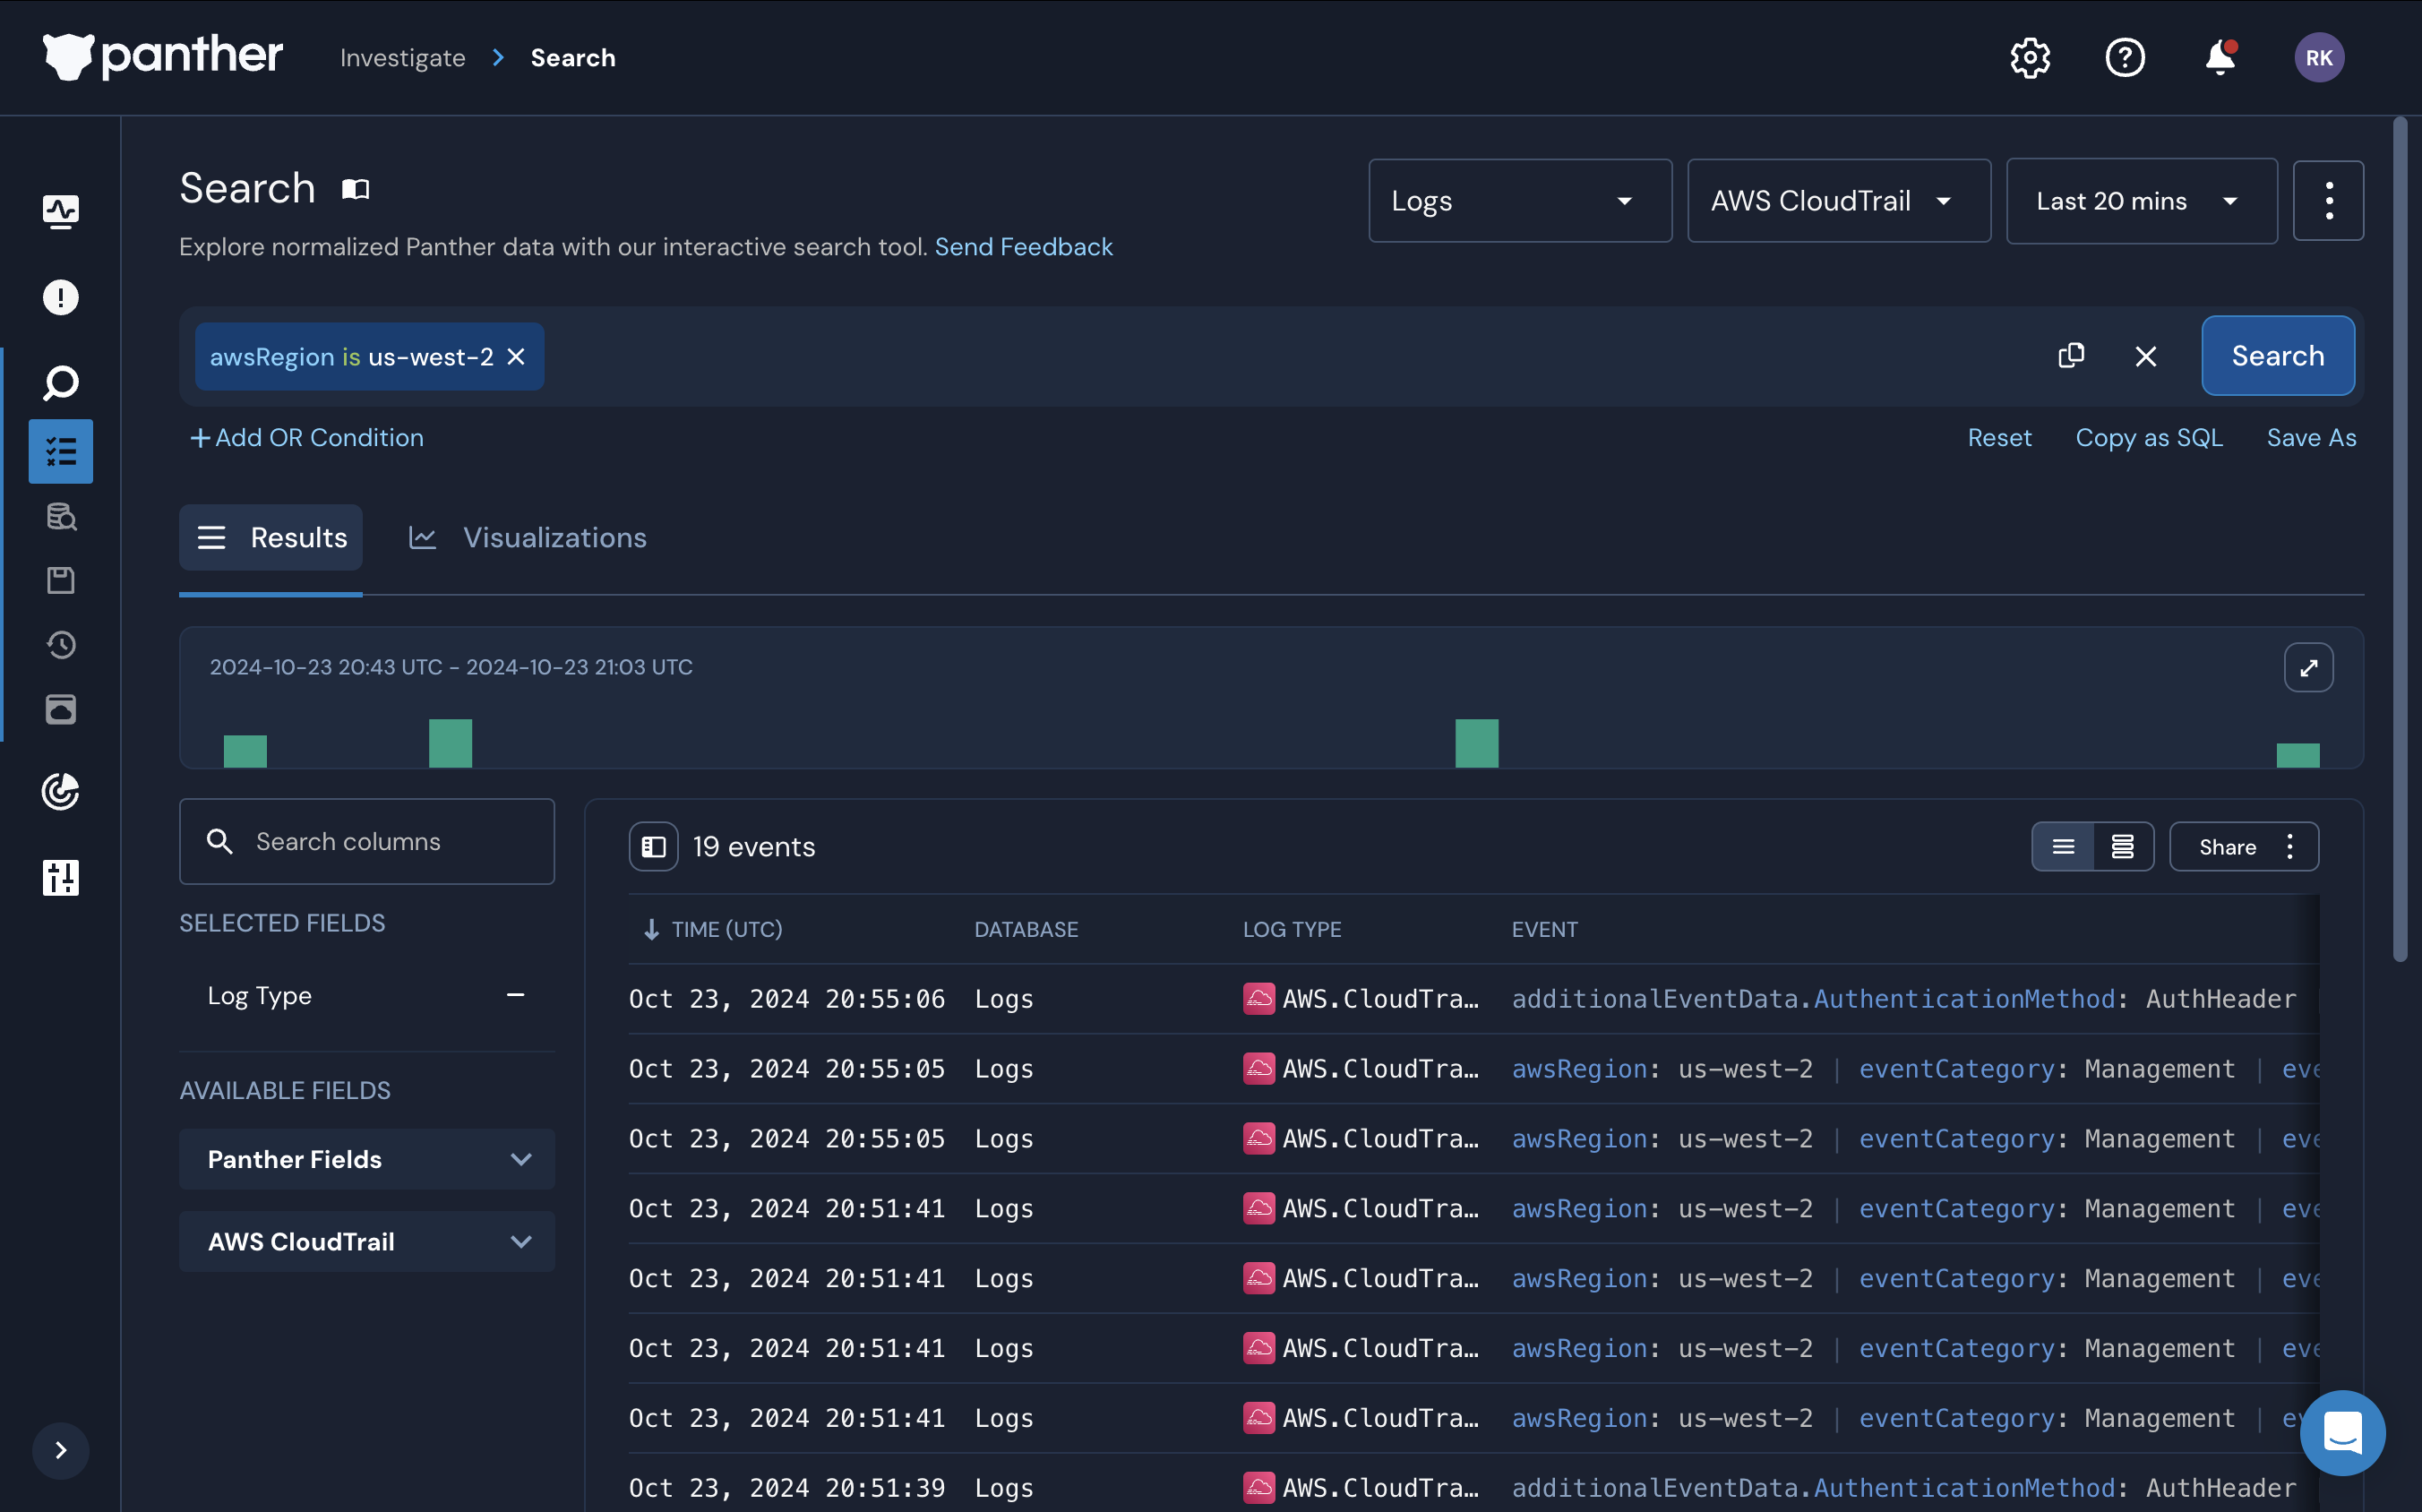This screenshot has width=2422, height=1512.
Task: Switch to the Visualizations tab
Action: point(527,538)
